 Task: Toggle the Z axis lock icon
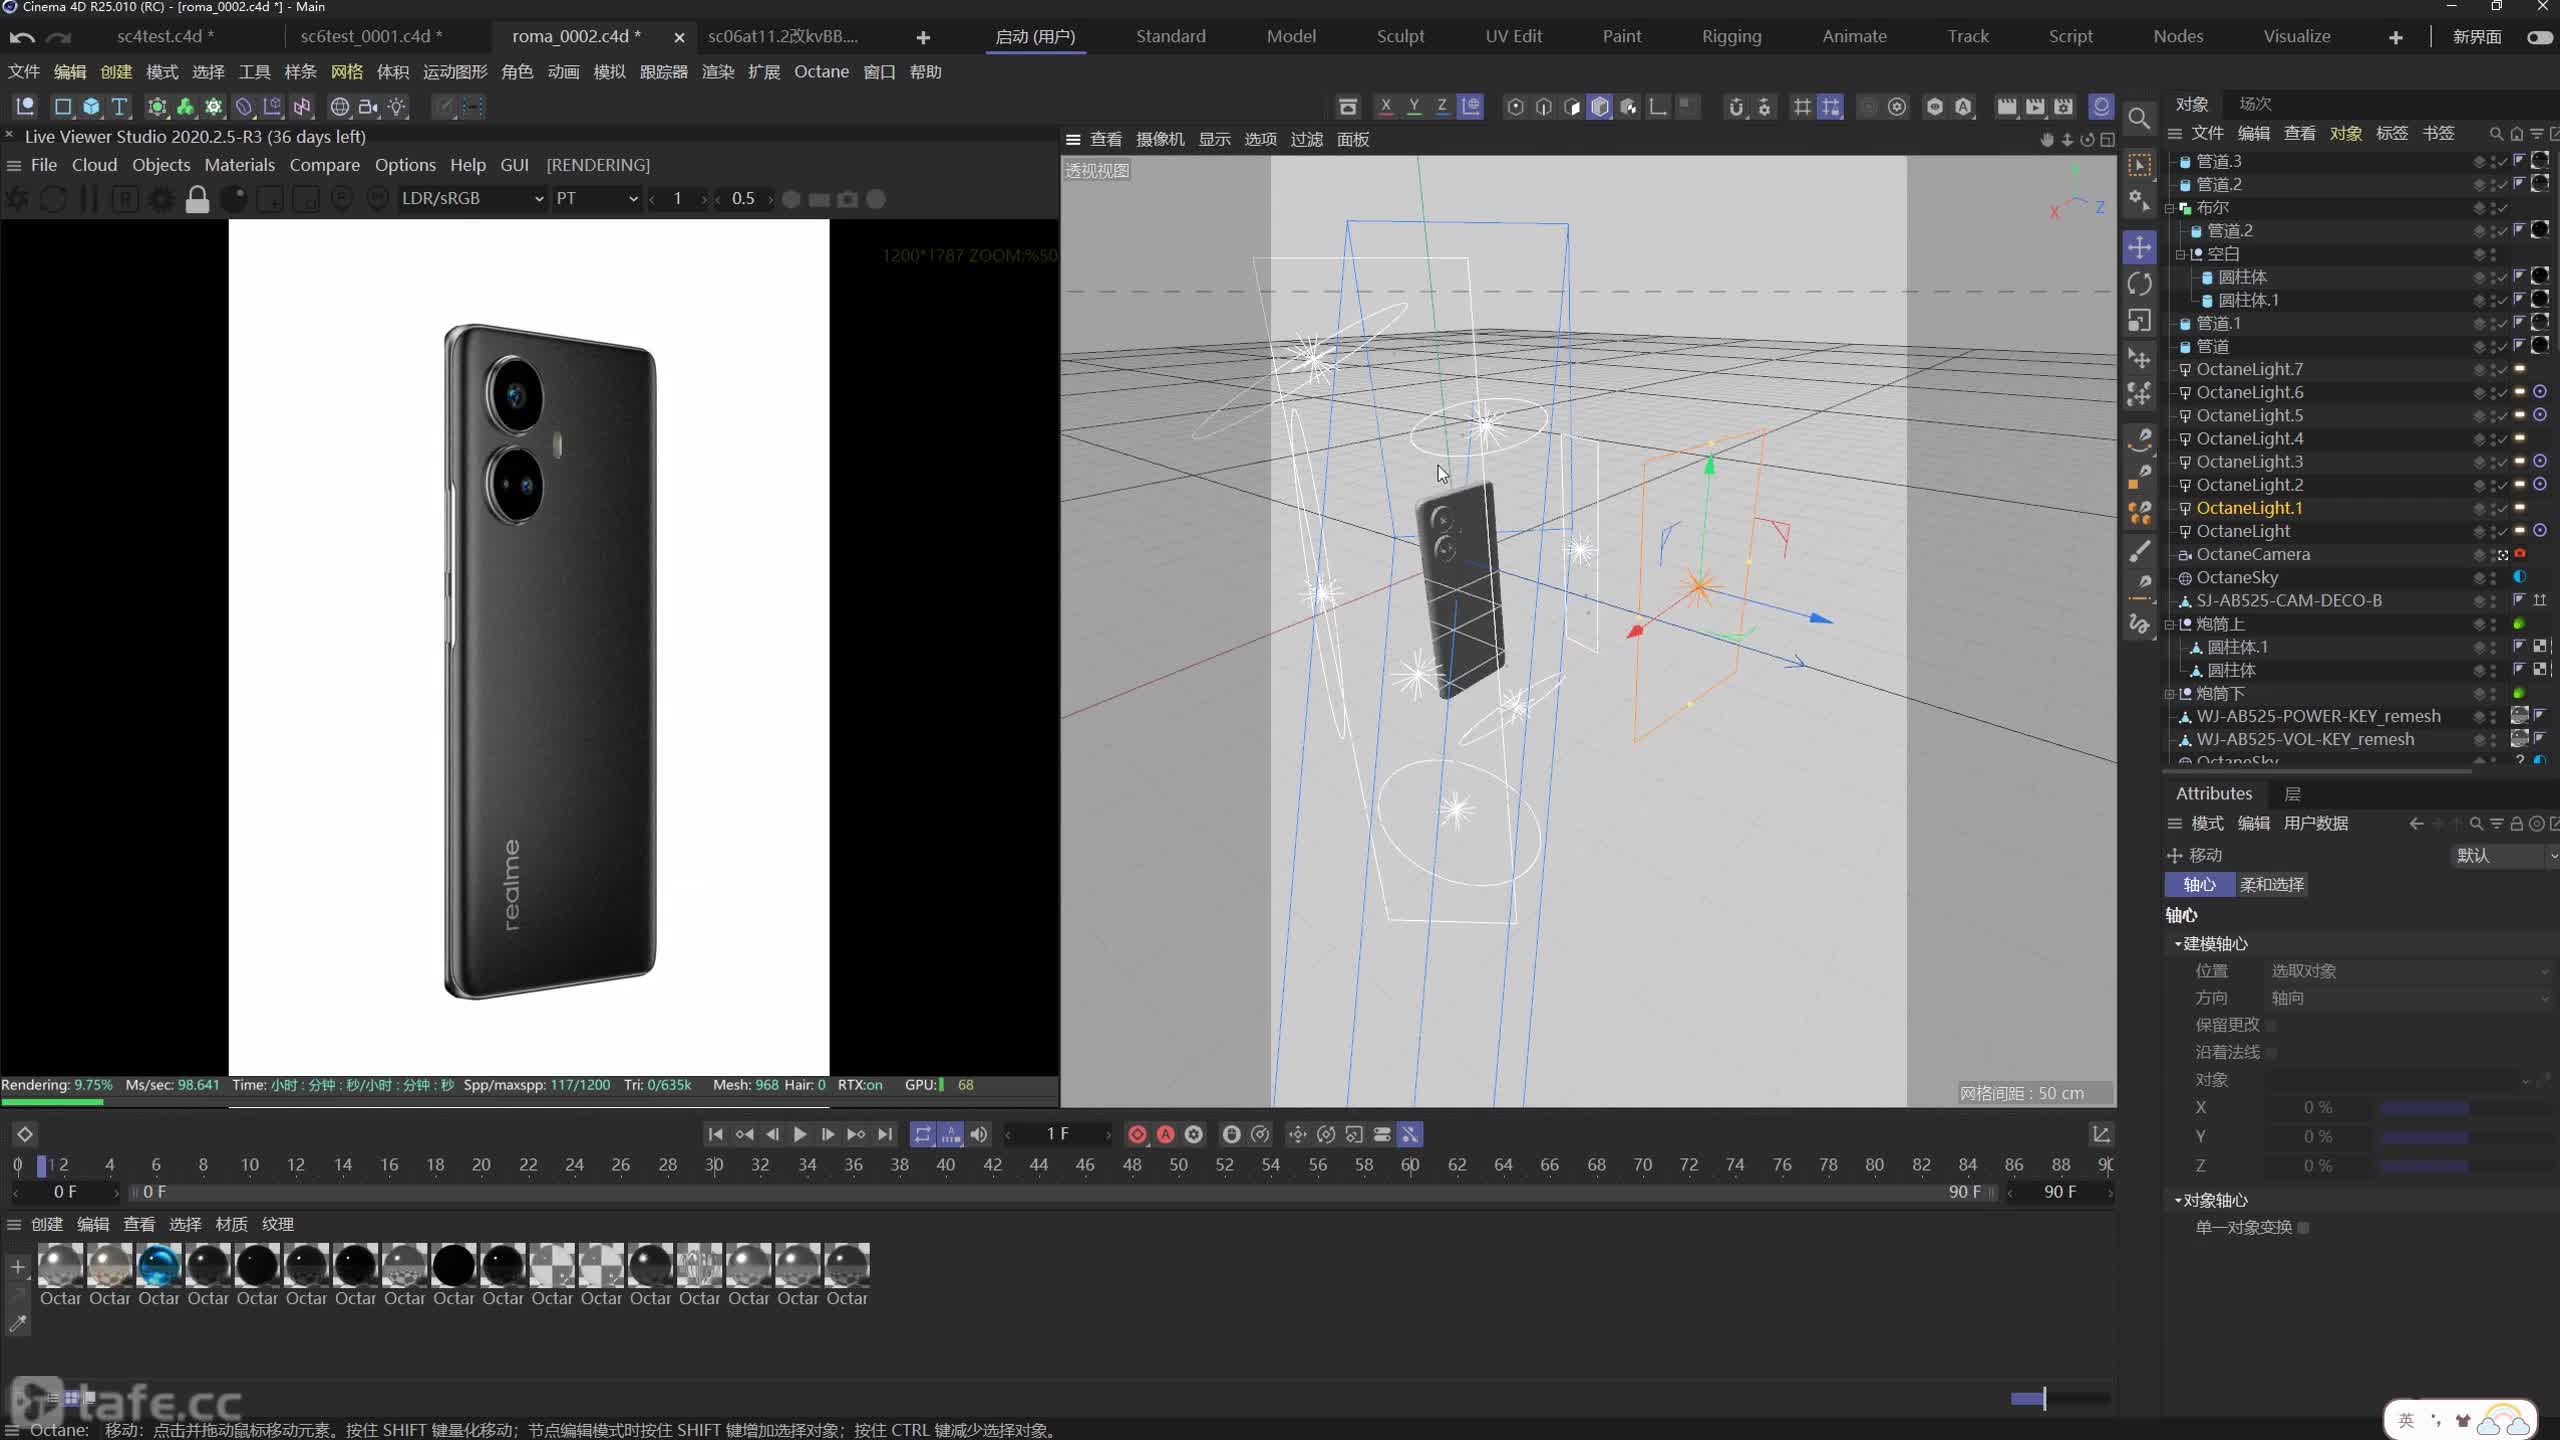coord(1441,106)
